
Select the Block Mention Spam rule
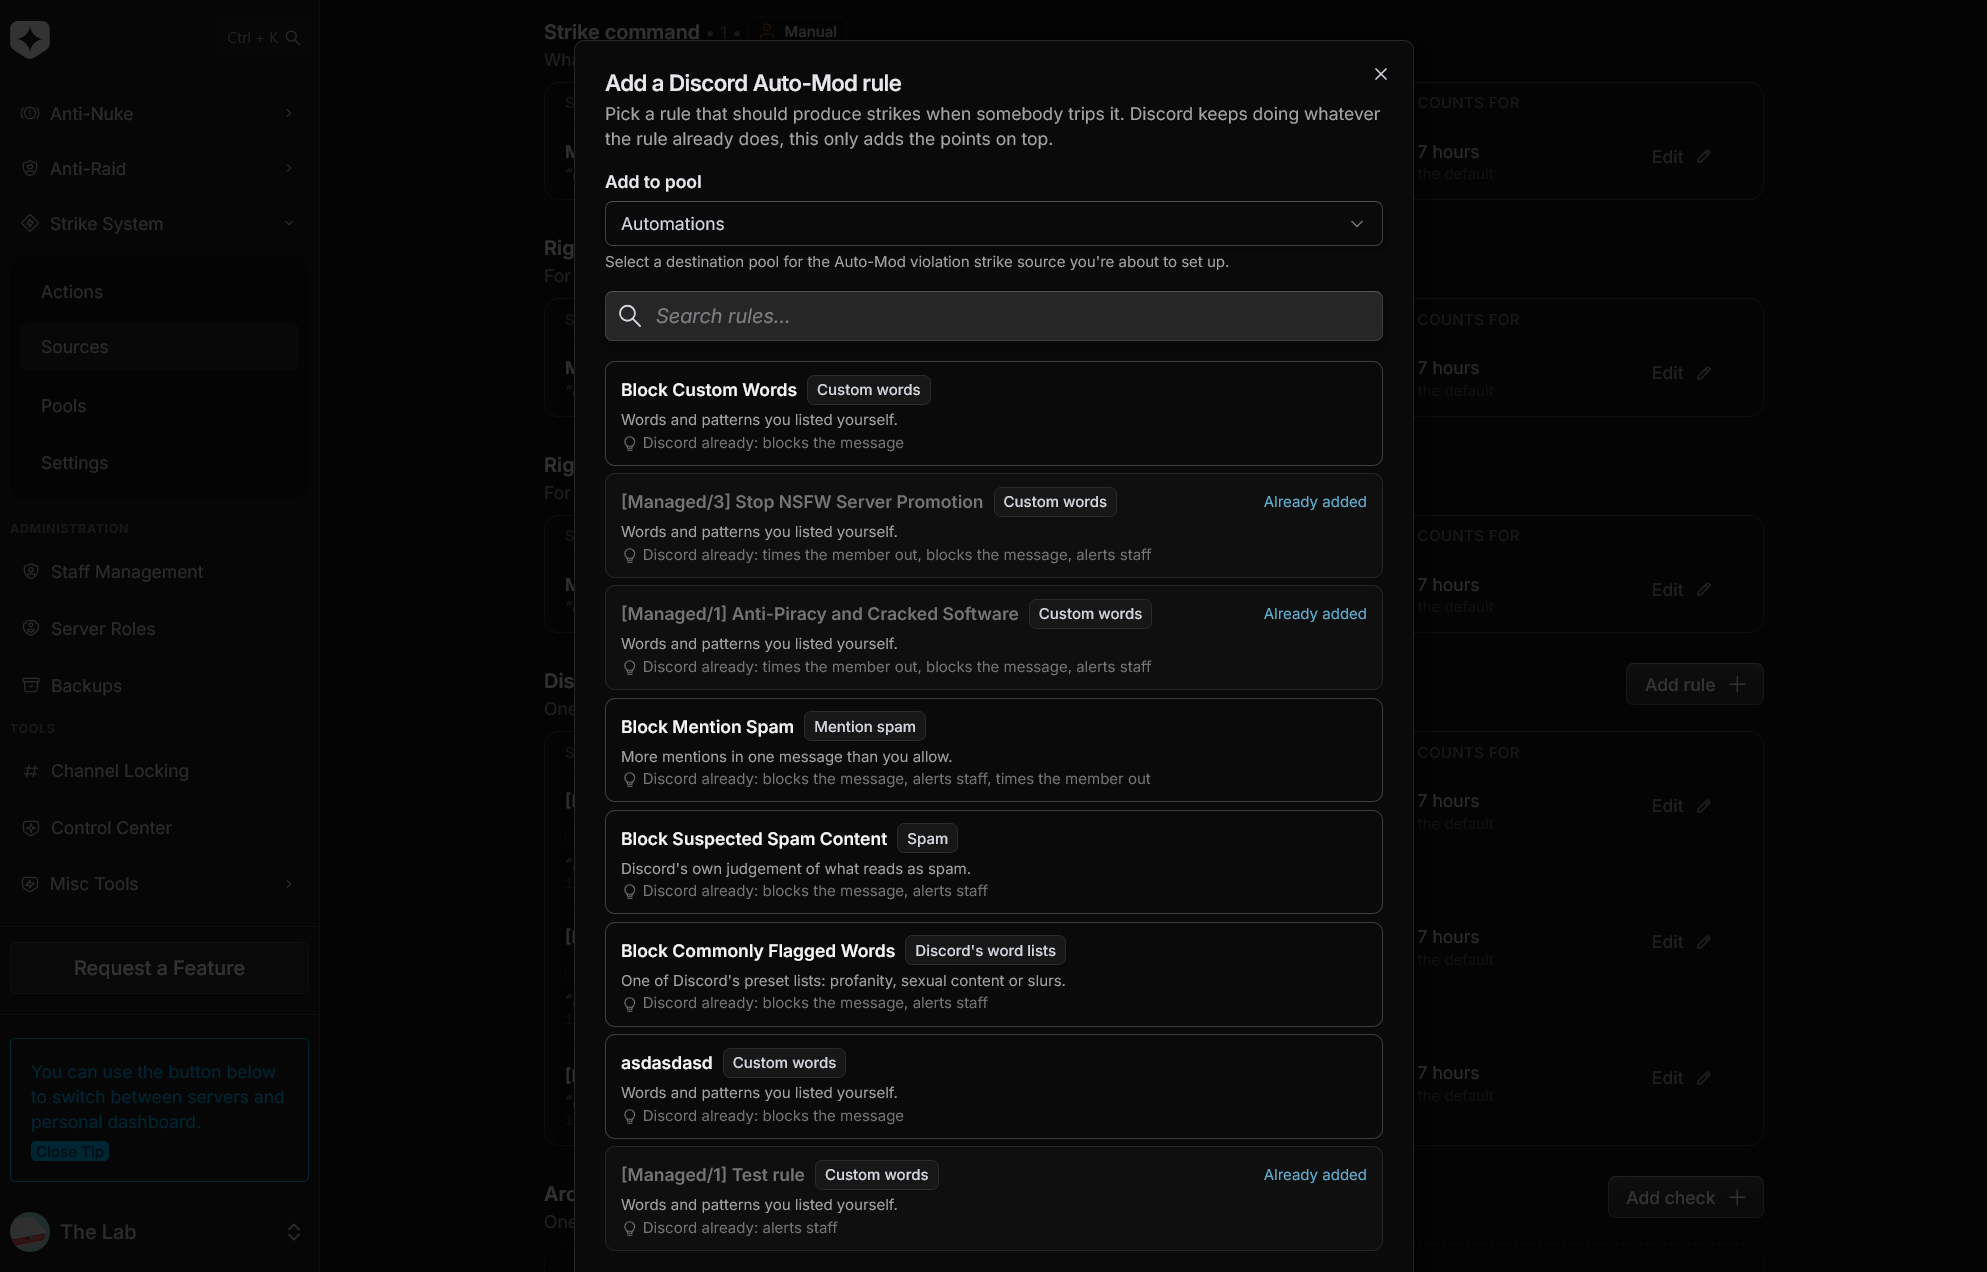(x=993, y=750)
